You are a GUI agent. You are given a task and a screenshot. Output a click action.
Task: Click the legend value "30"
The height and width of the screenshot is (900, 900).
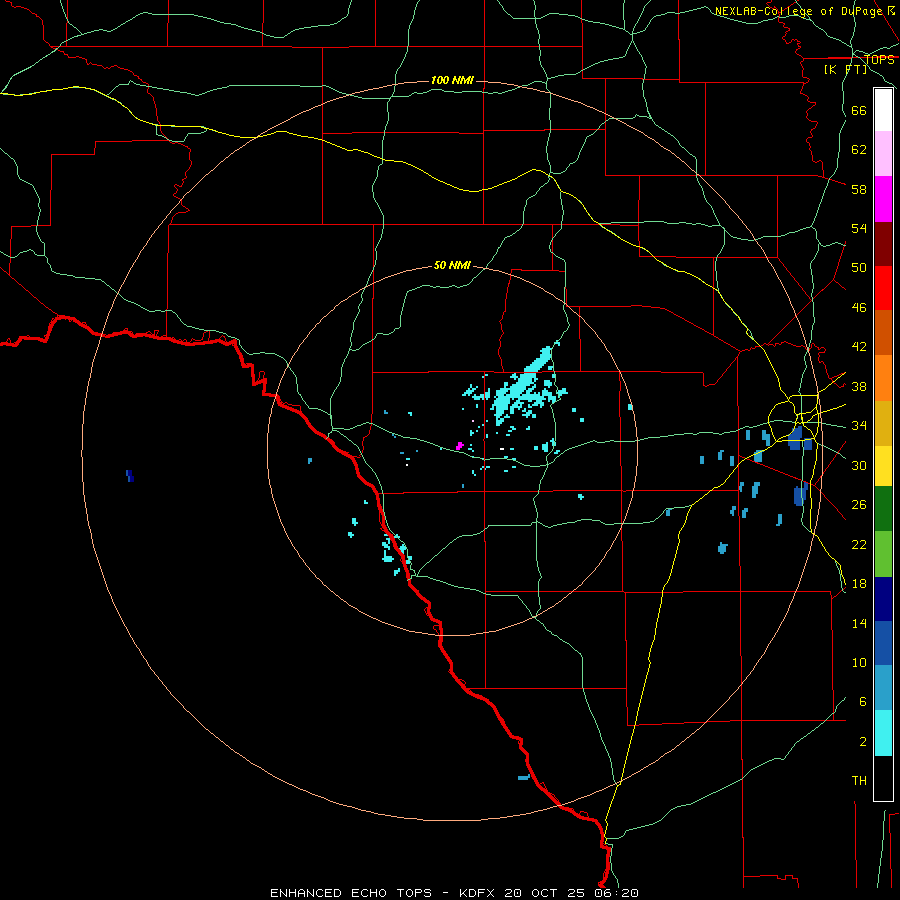tap(859, 465)
